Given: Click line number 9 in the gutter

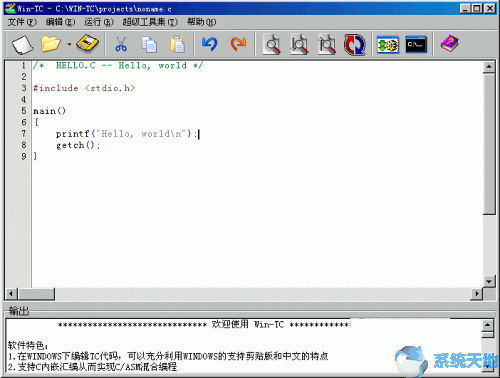Looking at the screenshot, I should click(x=24, y=156).
